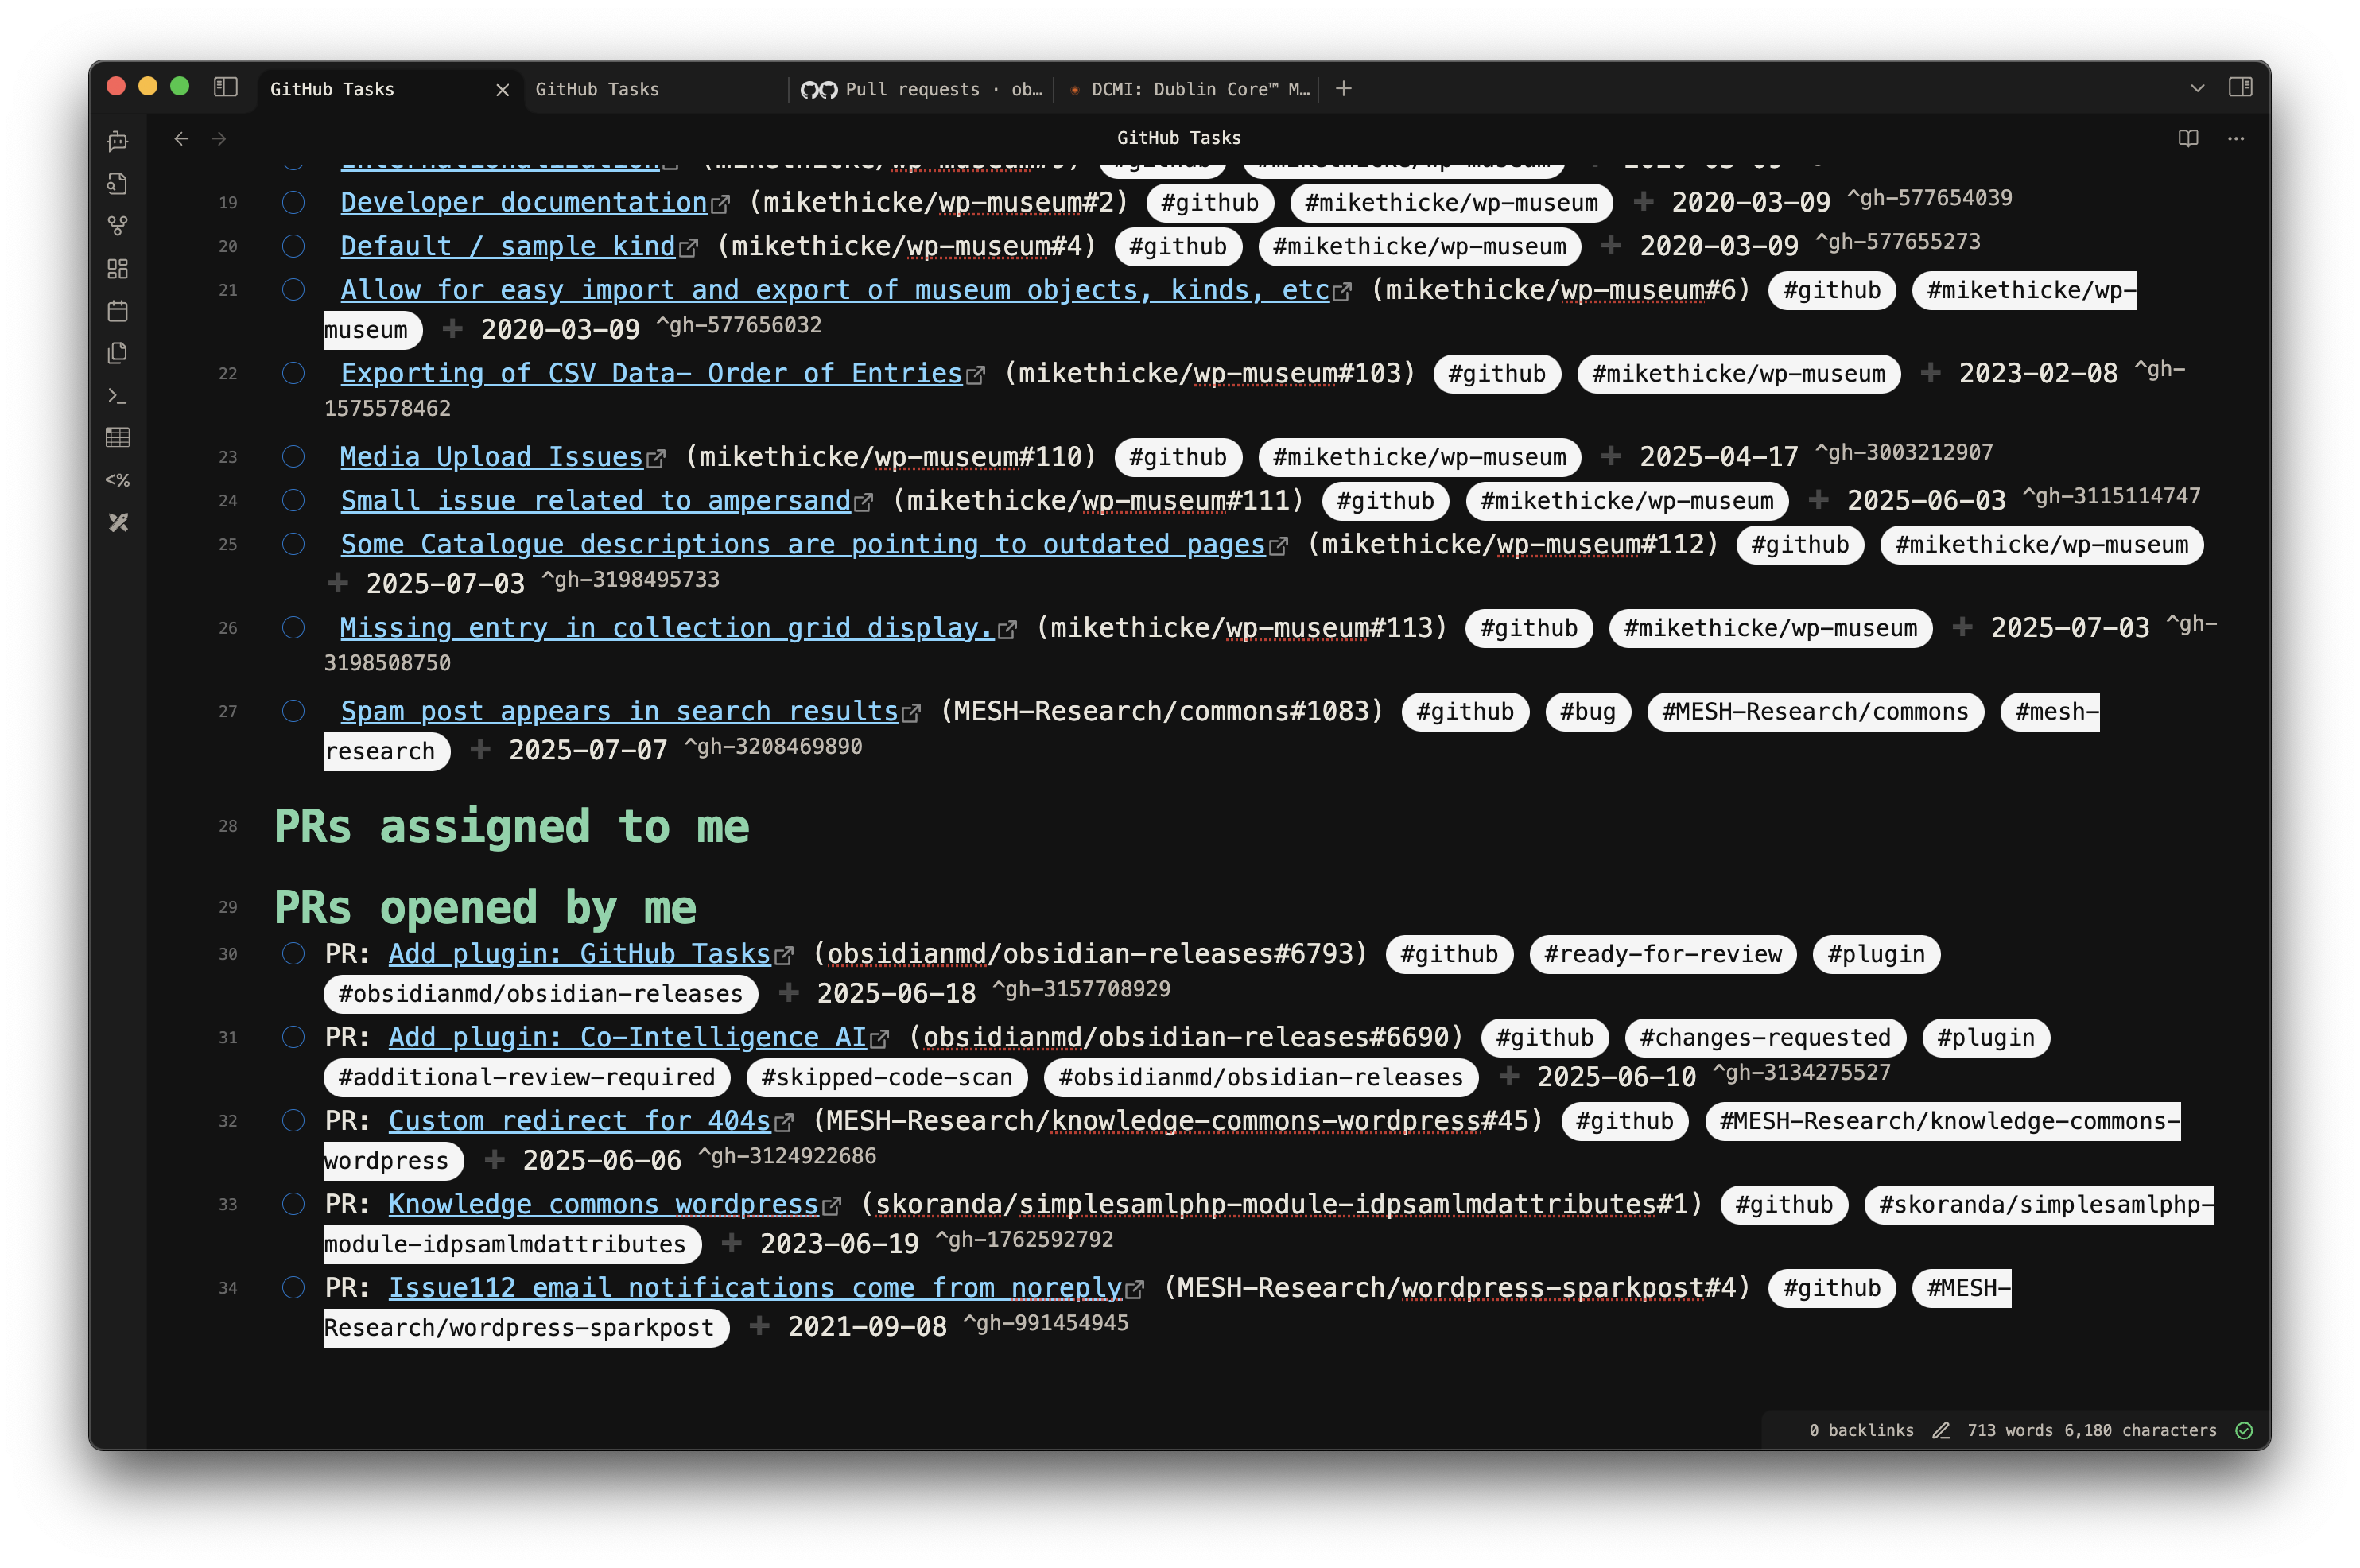Check the Missing entry in collection grid checkbox
The height and width of the screenshot is (1568, 2360).
click(293, 627)
